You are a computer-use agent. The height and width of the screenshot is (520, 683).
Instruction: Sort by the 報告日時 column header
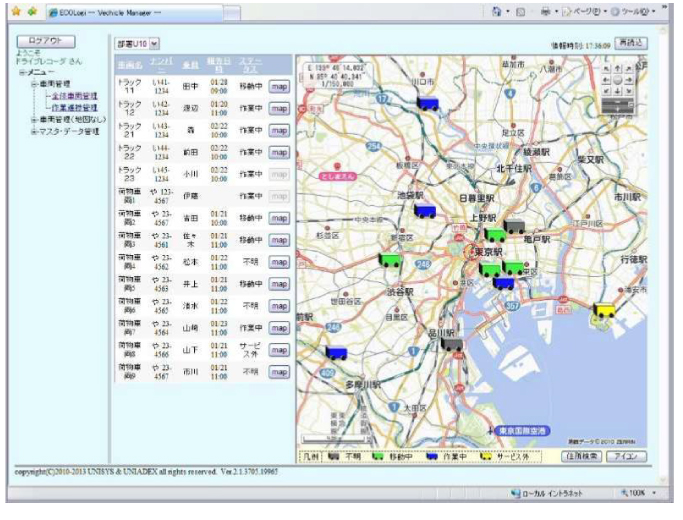pos(218,65)
